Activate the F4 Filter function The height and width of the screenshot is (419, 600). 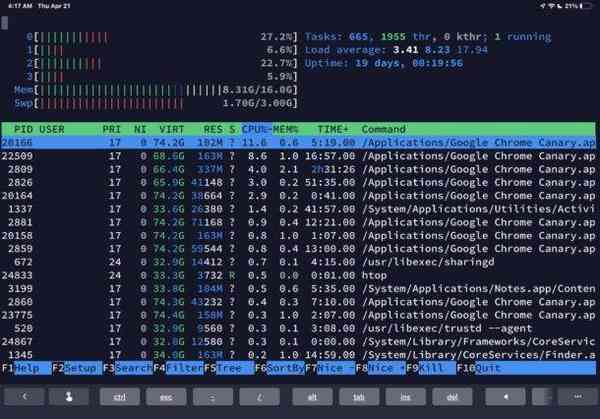tap(178, 368)
